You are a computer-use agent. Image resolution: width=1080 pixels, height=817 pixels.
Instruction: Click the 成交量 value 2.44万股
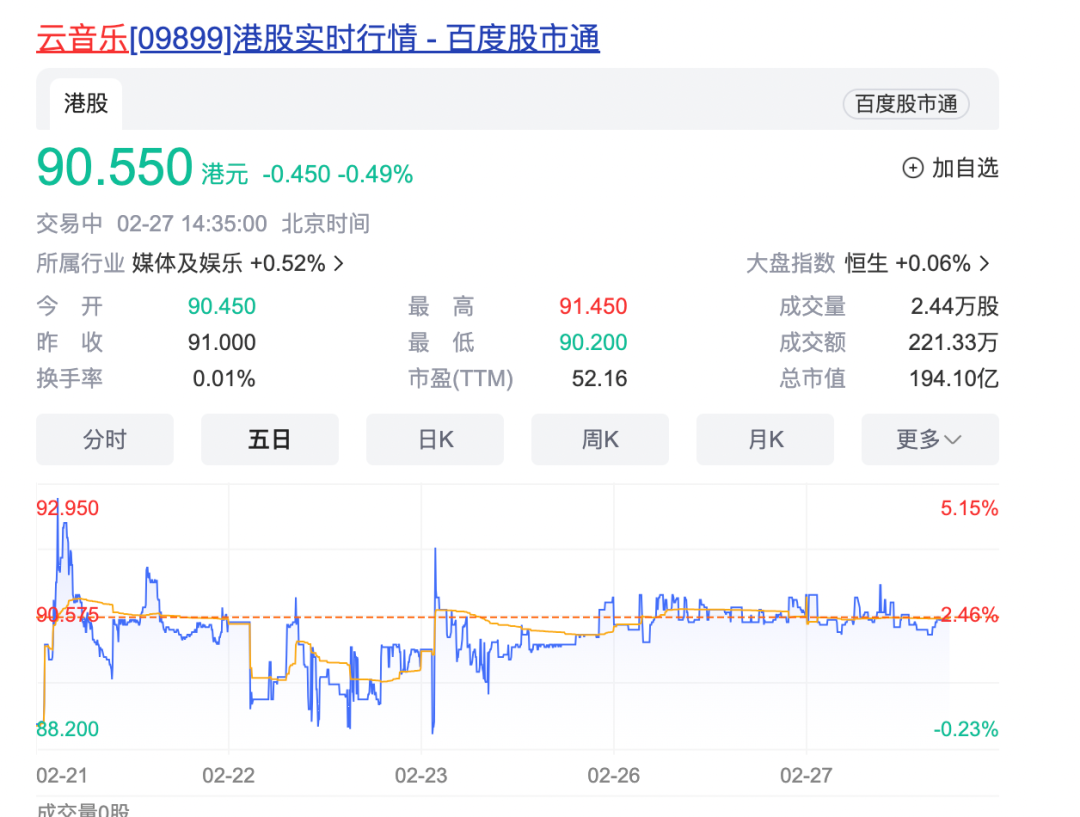click(955, 306)
